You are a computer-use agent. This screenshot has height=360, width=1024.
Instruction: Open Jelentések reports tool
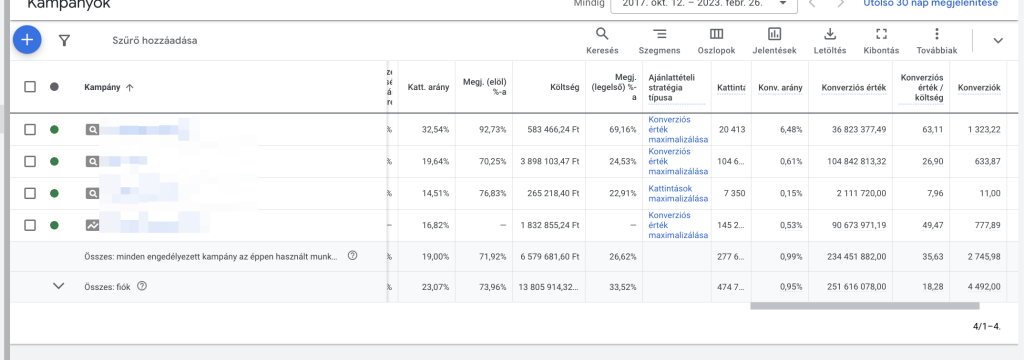click(x=775, y=41)
